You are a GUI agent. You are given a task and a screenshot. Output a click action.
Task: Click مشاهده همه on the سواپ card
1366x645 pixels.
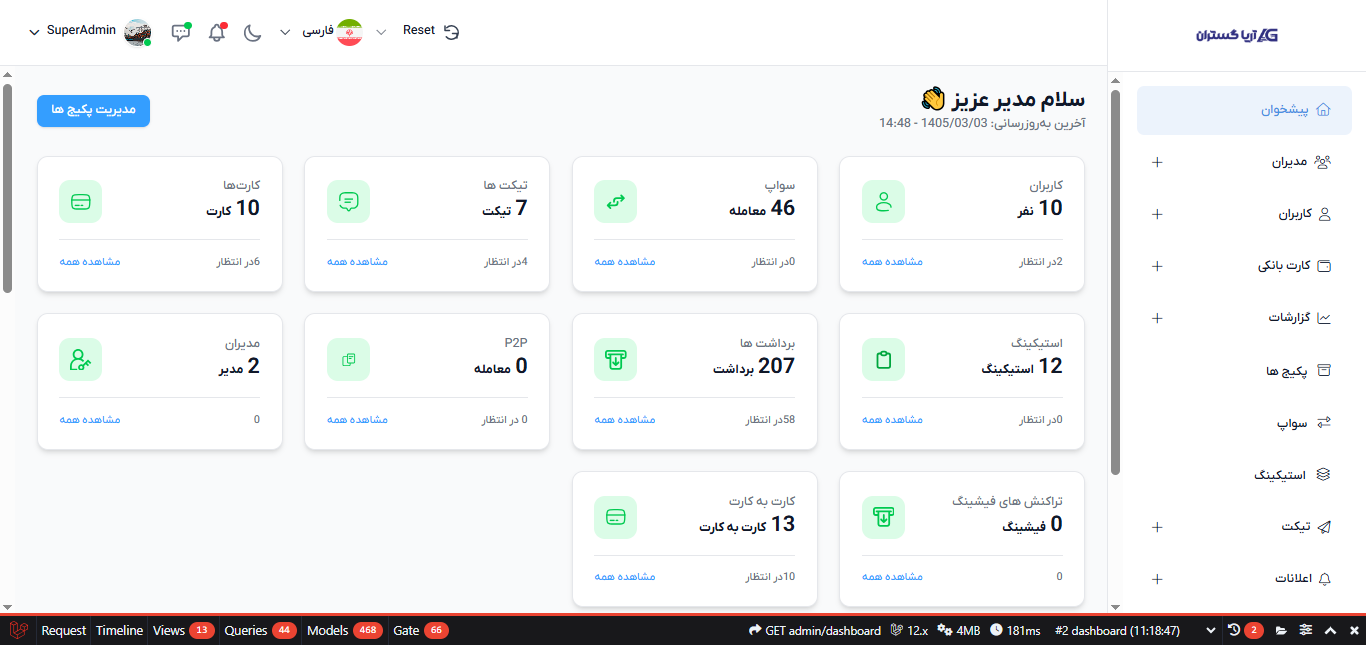[625, 262]
